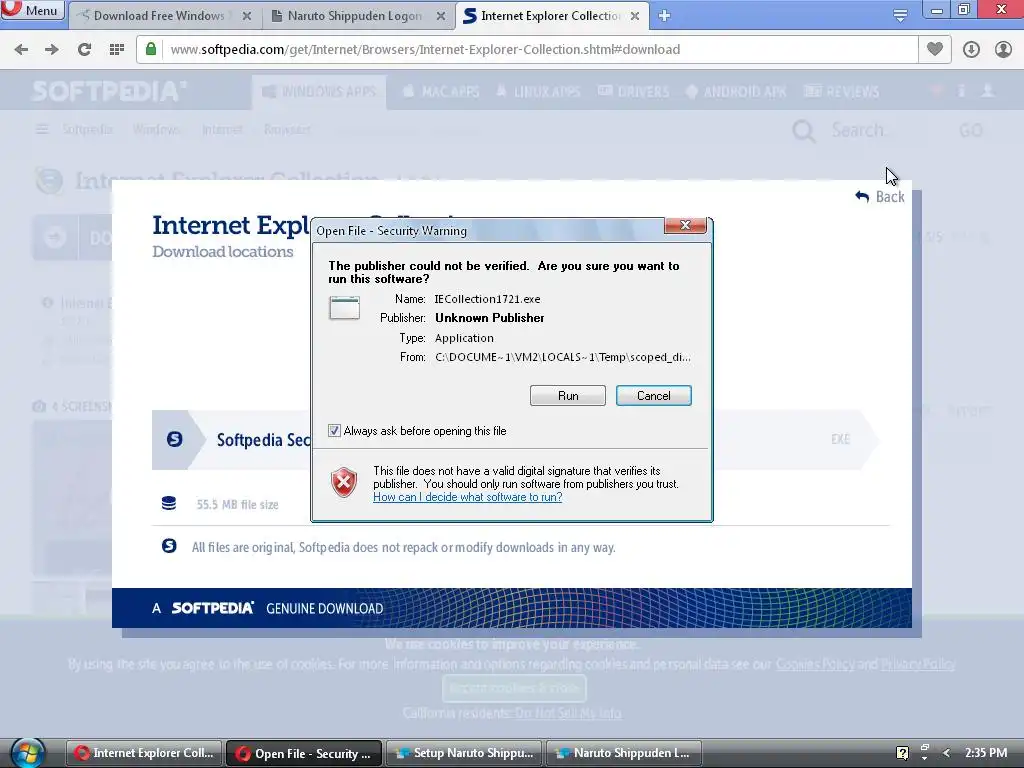Open How can I decide what software link

point(468,497)
